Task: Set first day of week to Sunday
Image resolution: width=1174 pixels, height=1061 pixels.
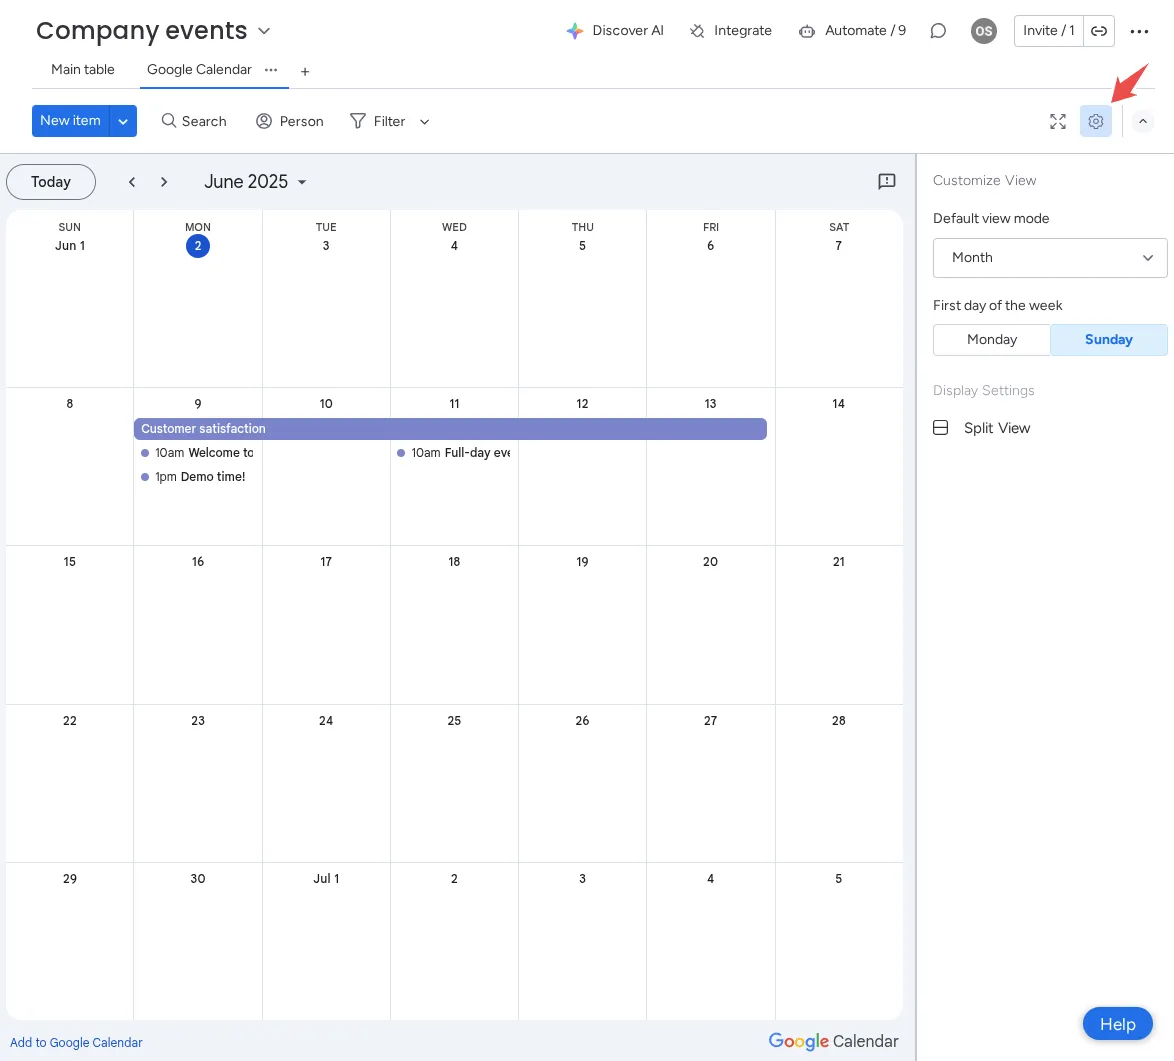Action: (x=1108, y=340)
